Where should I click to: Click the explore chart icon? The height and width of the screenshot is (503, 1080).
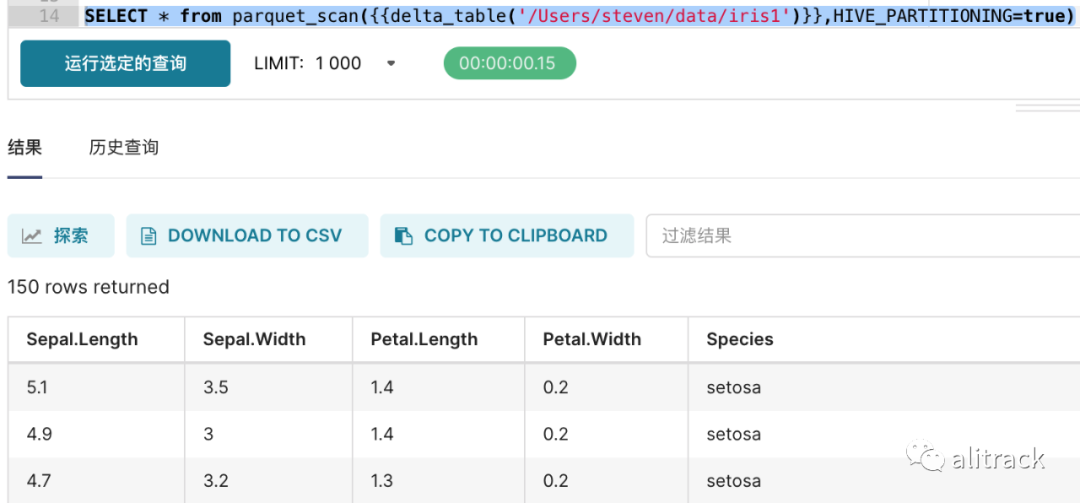click(x=33, y=236)
